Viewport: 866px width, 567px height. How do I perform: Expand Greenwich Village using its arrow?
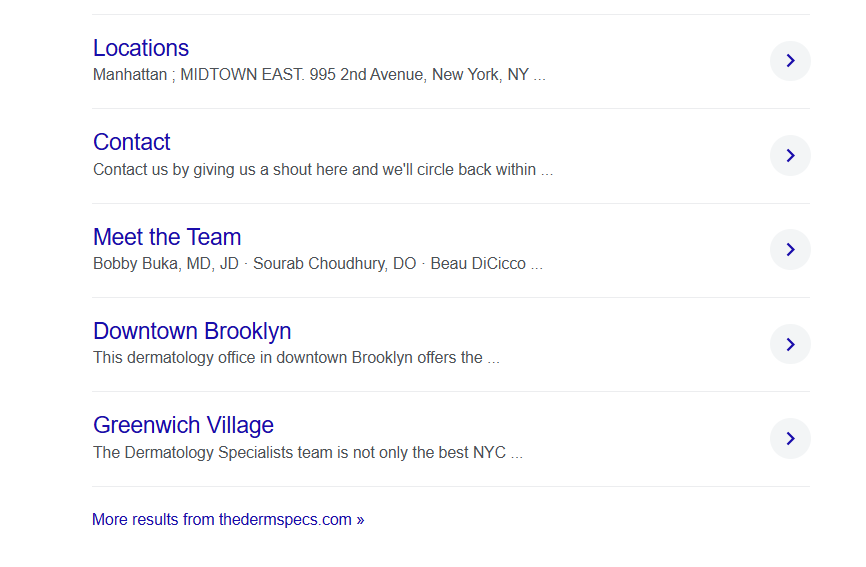tap(790, 438)
